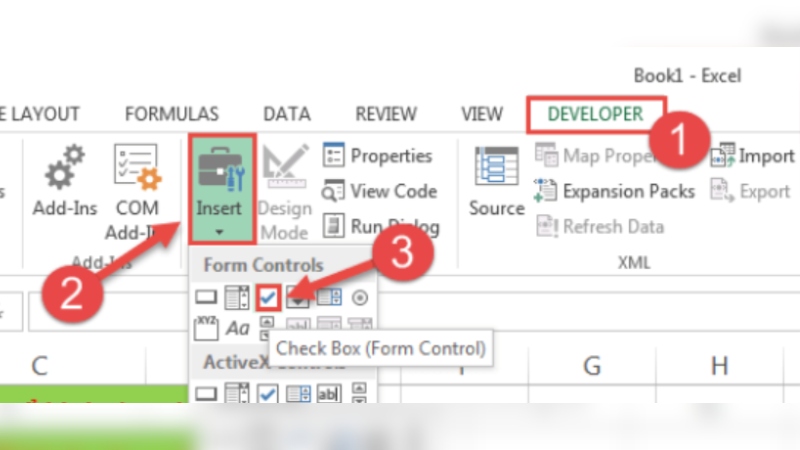This screenshot has height=450, width=800.
Task: Expand the Insert controls dropdown
Action: tap(222, 189)
